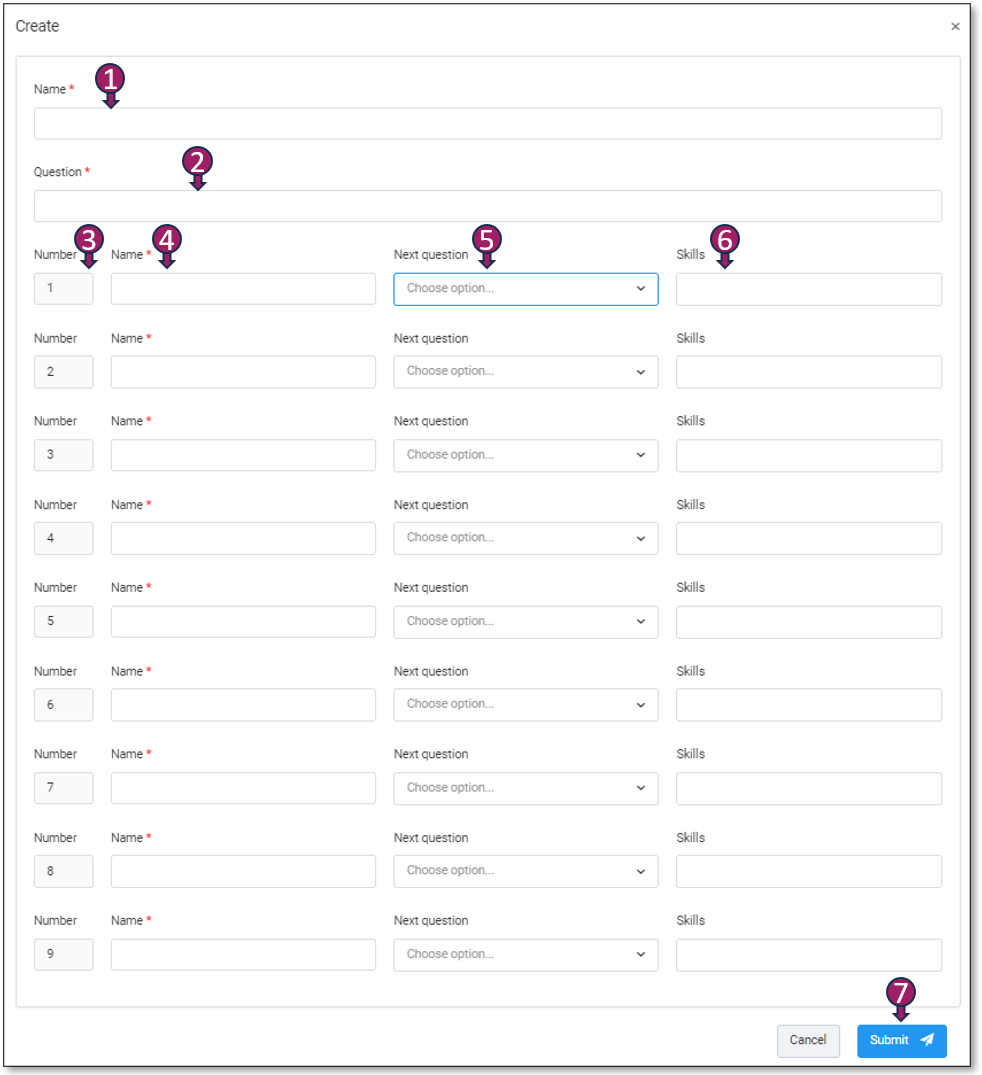
Task: Click the Skills field in row 1
Action: [808, 288]
